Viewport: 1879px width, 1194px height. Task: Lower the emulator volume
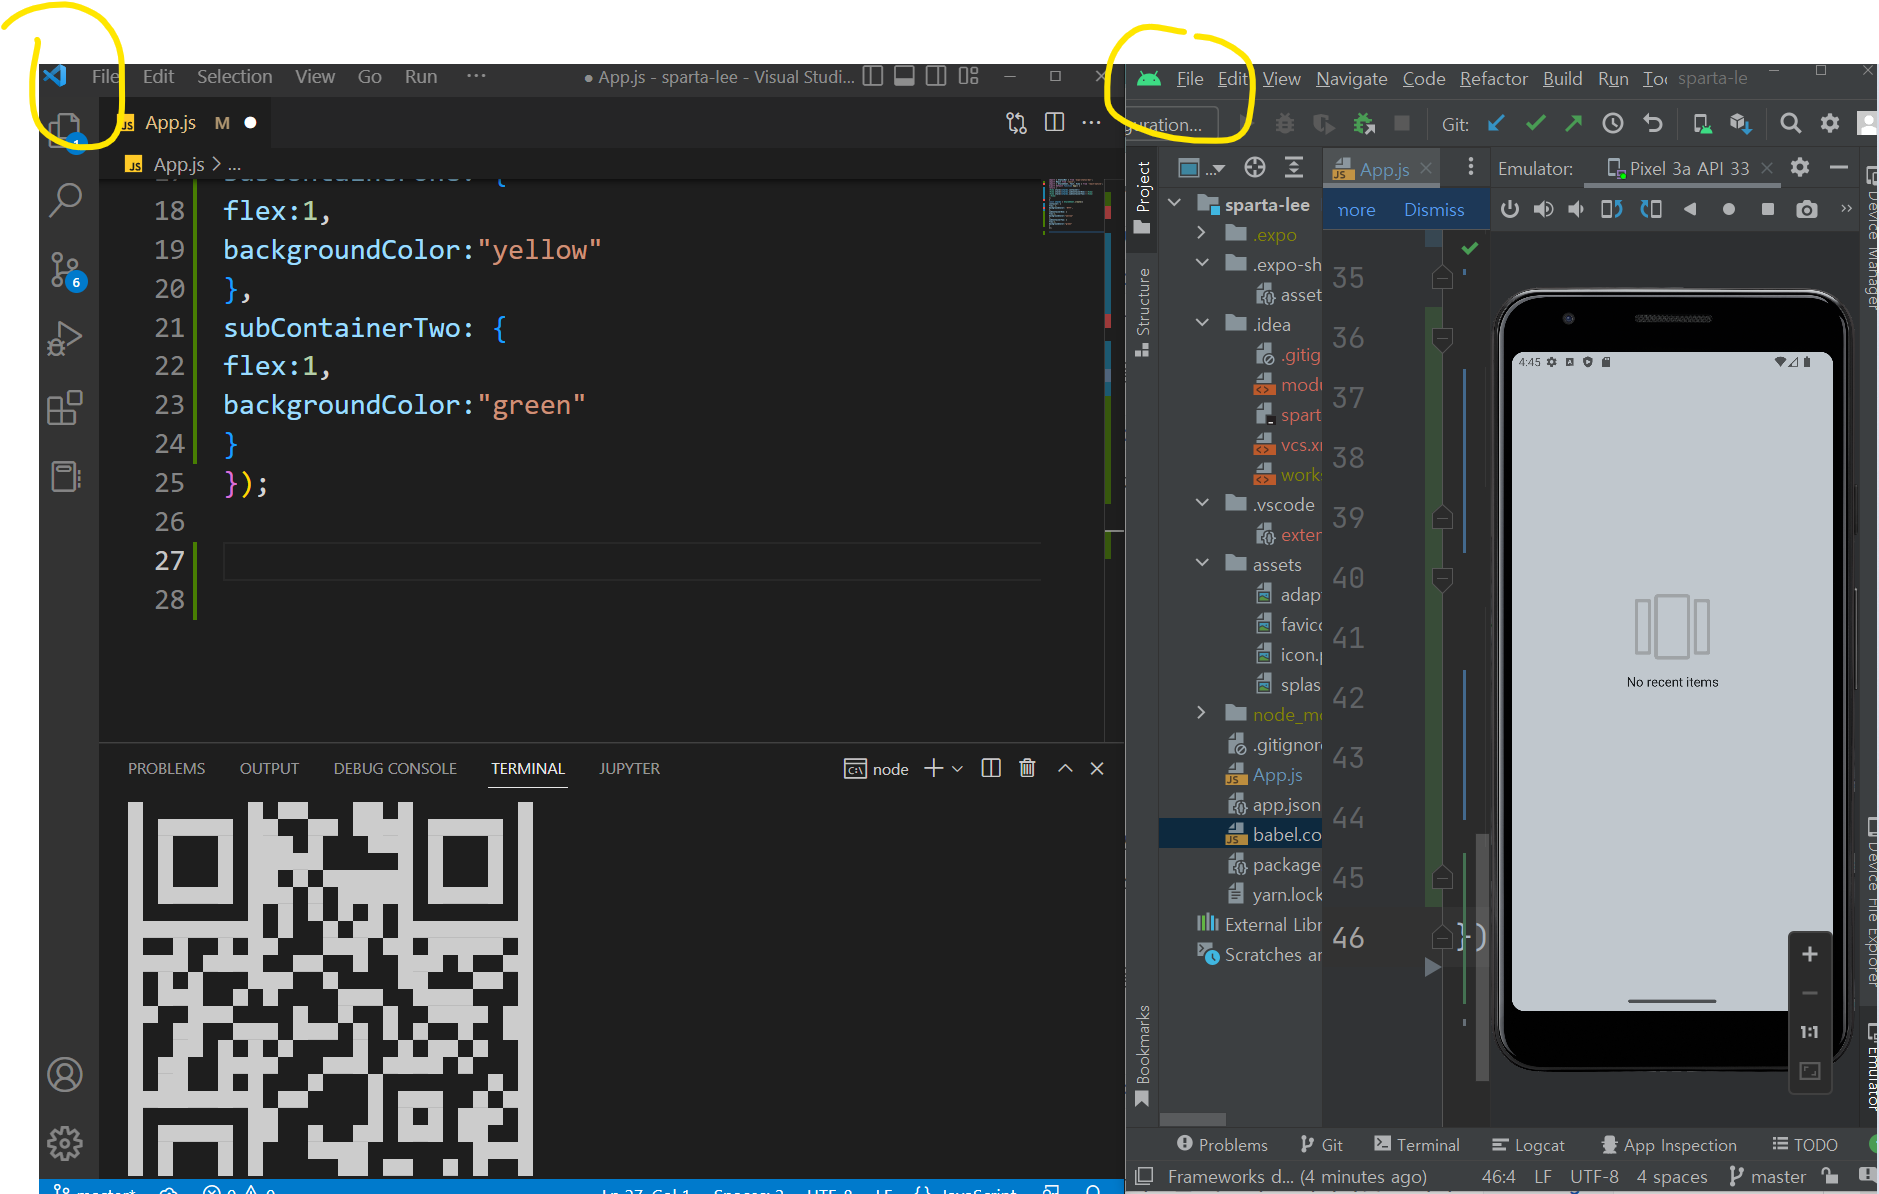pos(1576,209)
